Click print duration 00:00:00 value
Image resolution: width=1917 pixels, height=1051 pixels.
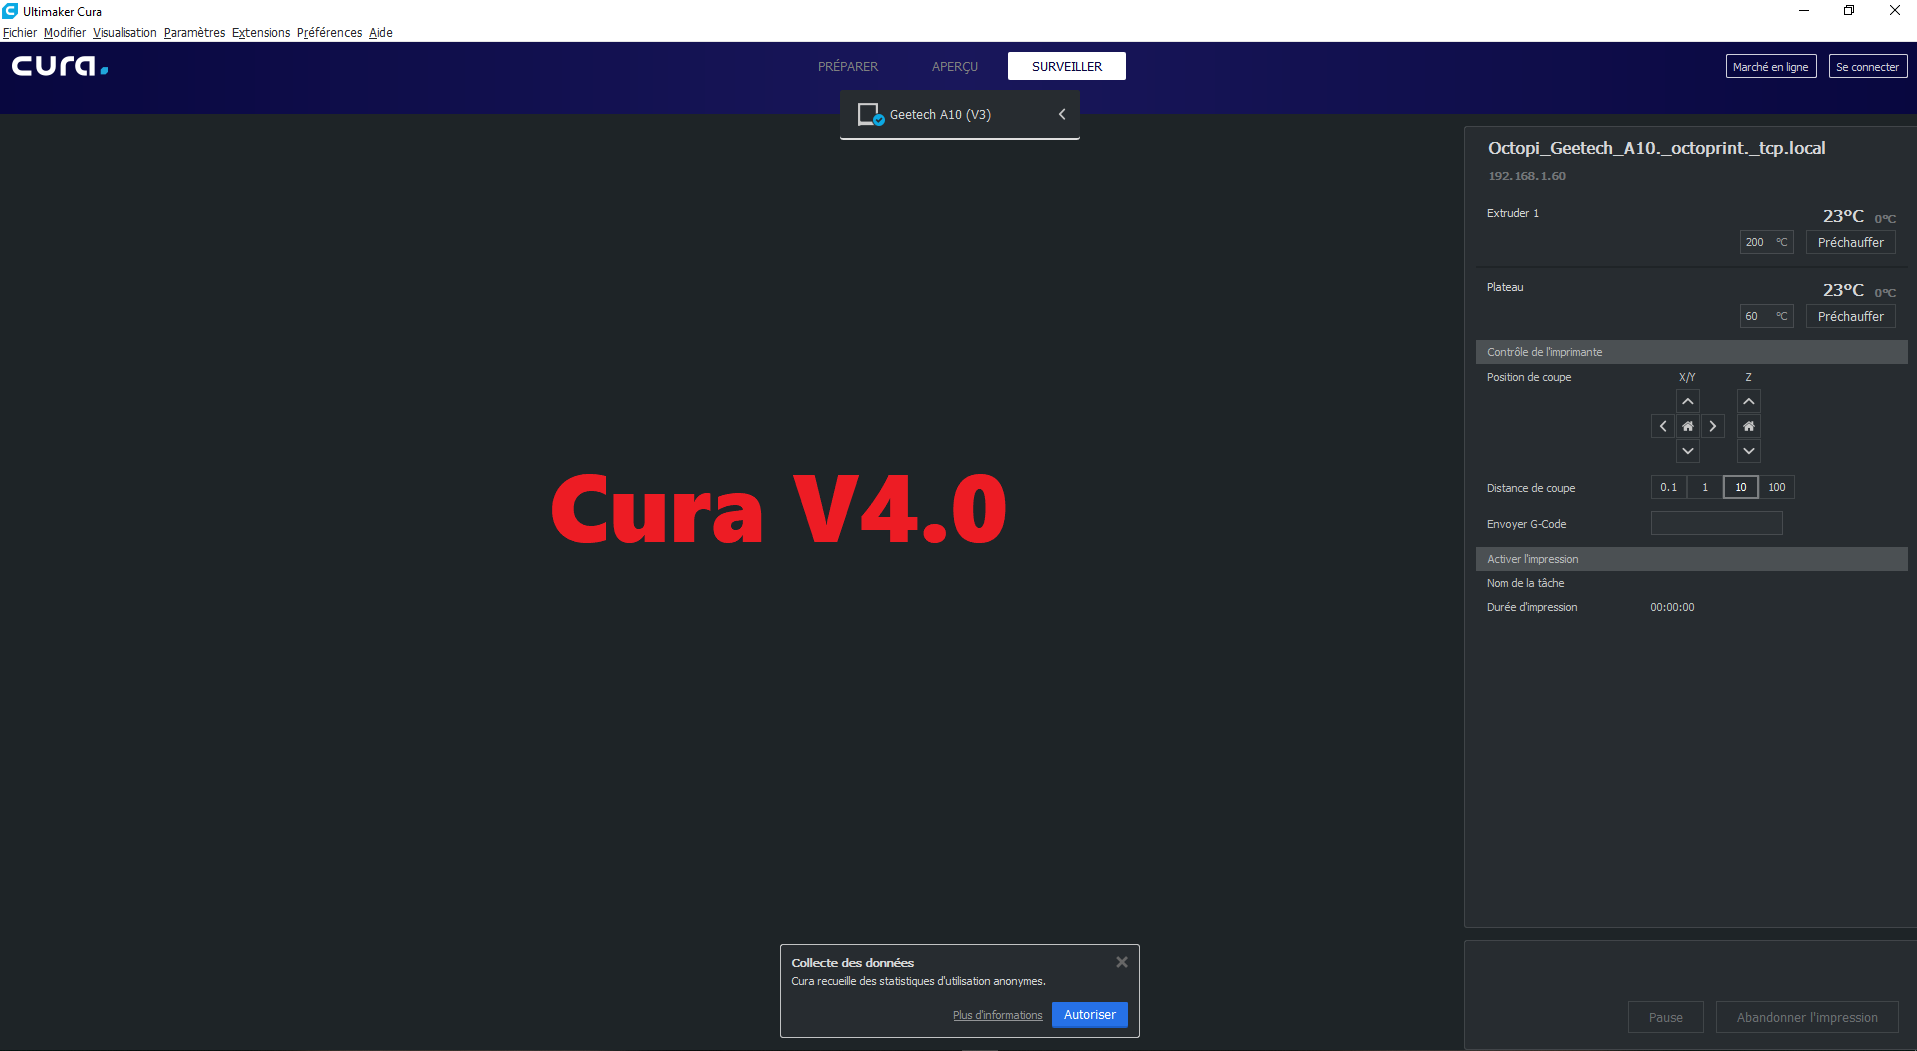tap(1672, 607)
